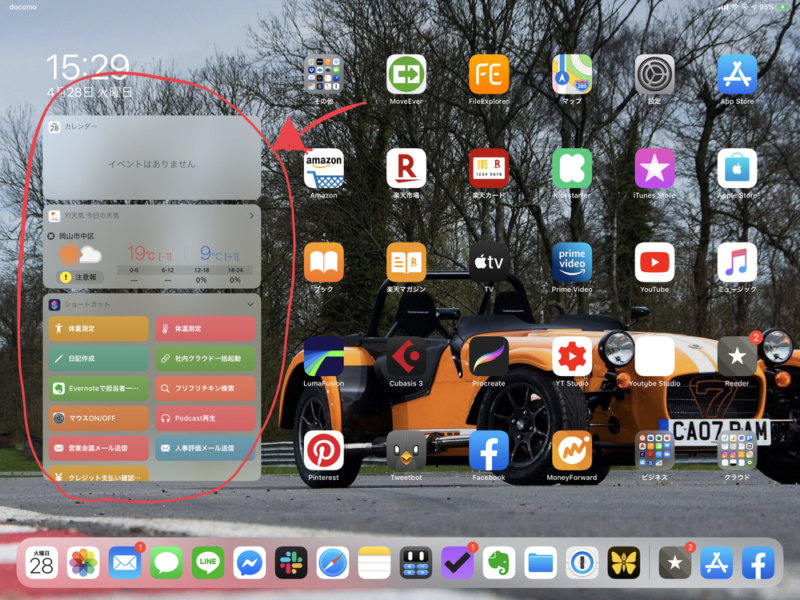This screenshot has width=800, height=600.
Task: Open ブック (Books) app
Action: coord(323,262)
